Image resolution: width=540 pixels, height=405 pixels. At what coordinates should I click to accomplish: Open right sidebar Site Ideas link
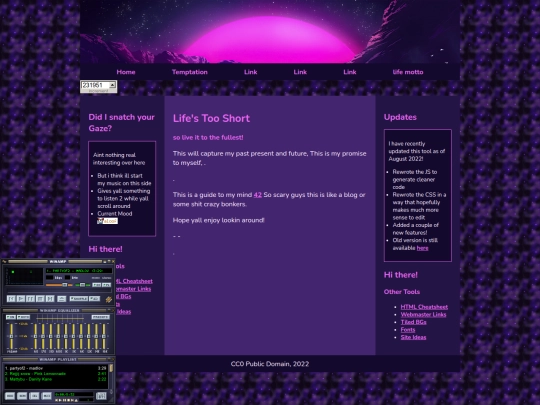(413, 337)
